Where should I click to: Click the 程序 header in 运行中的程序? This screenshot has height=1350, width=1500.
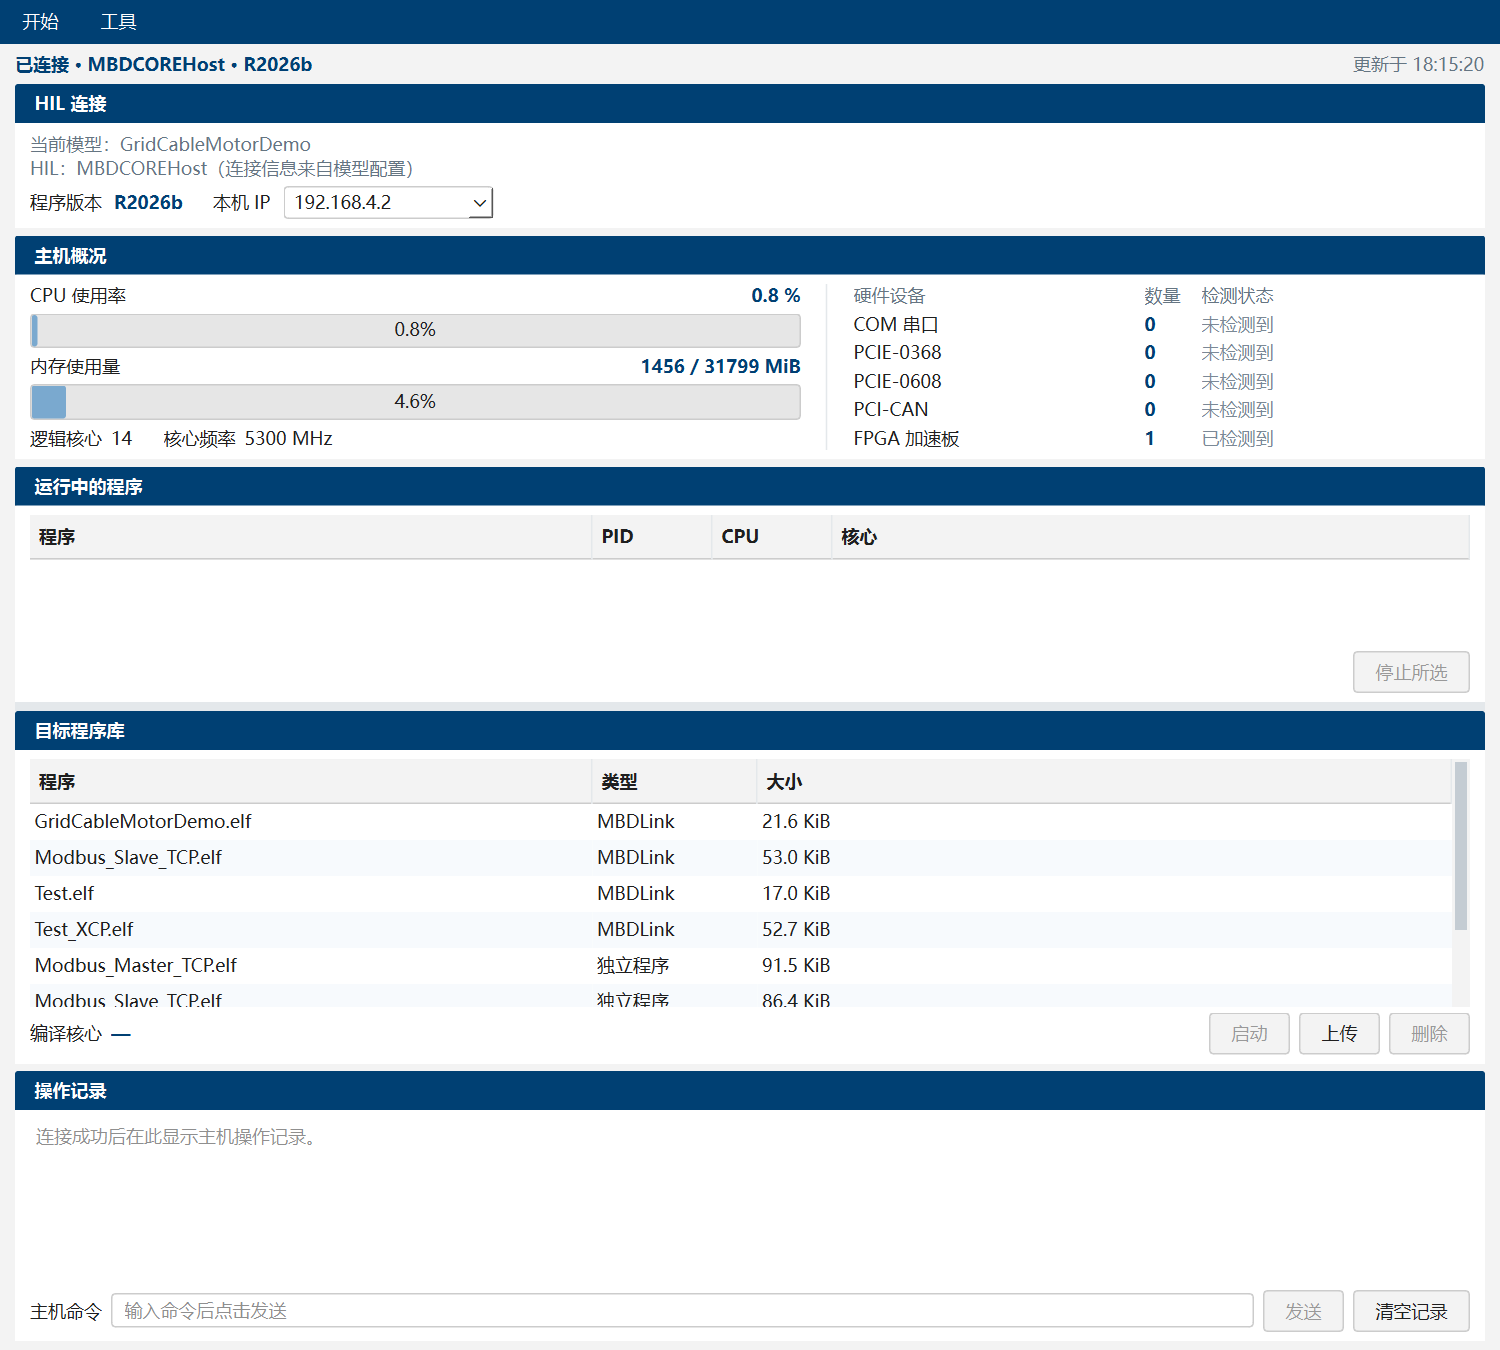pyautogui.click(x=310, y=537)
